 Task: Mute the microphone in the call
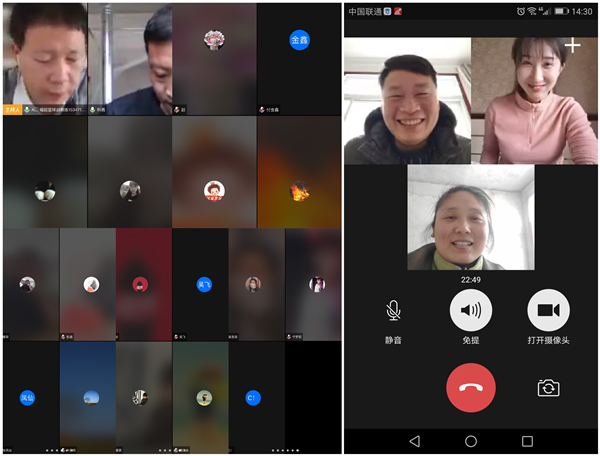393,311
